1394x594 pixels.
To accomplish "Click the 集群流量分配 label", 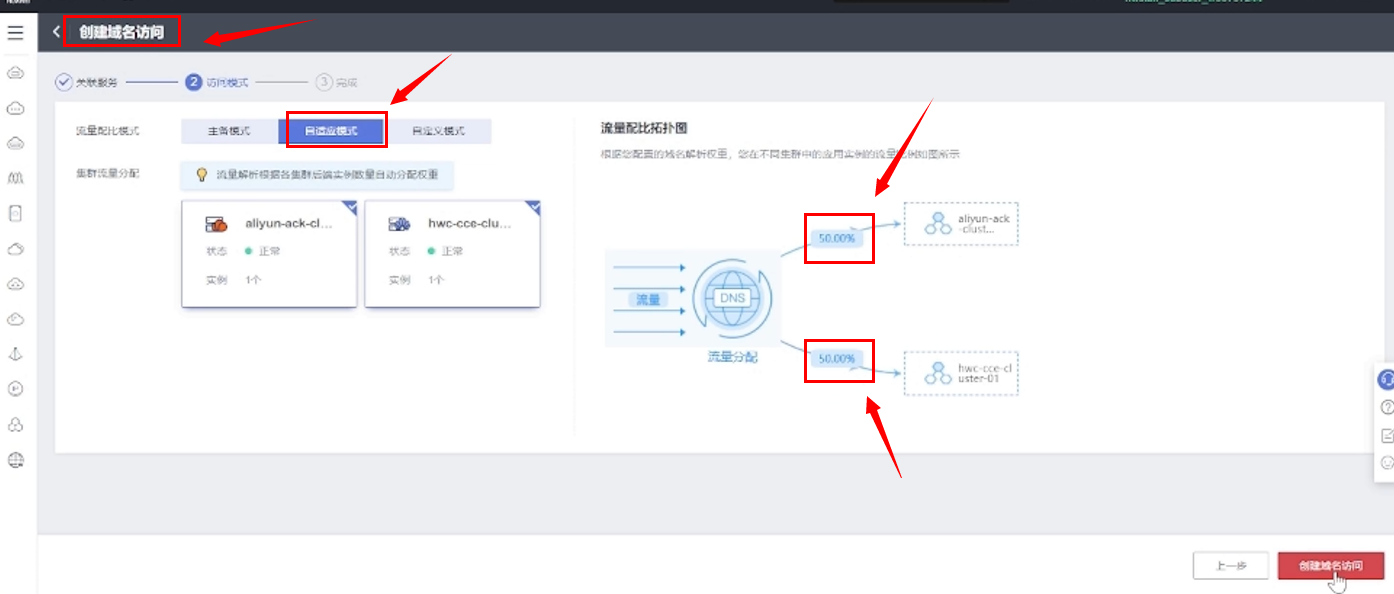I will 108,173.
